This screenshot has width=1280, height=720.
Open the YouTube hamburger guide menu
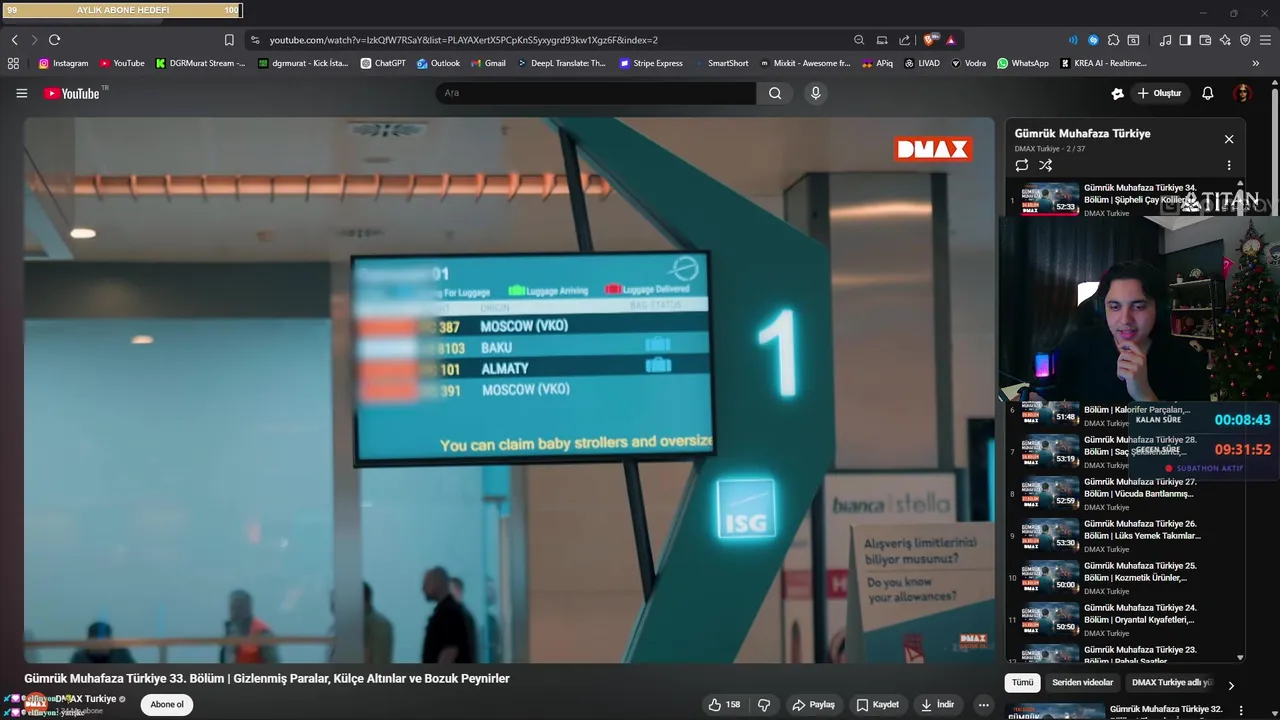(21, 93)
